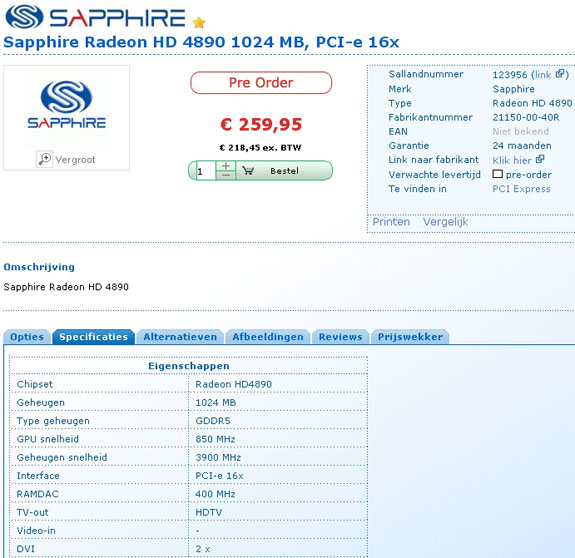Click the Sapphire logo in header
Screen dimensions: 575x558
click(95, 17)
